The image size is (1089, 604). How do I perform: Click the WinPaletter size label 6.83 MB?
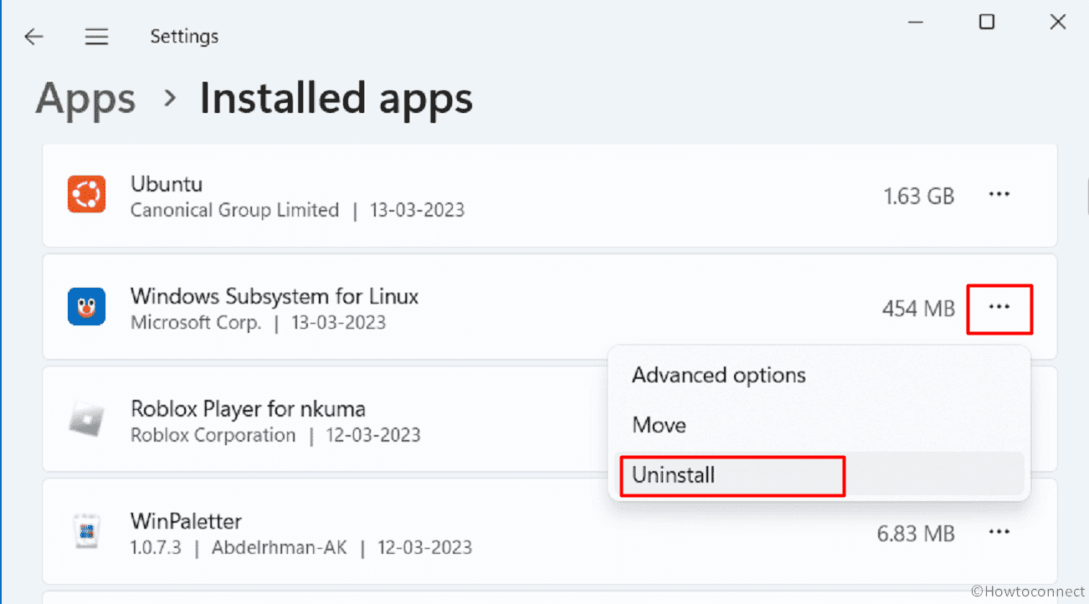pos(915,533)
